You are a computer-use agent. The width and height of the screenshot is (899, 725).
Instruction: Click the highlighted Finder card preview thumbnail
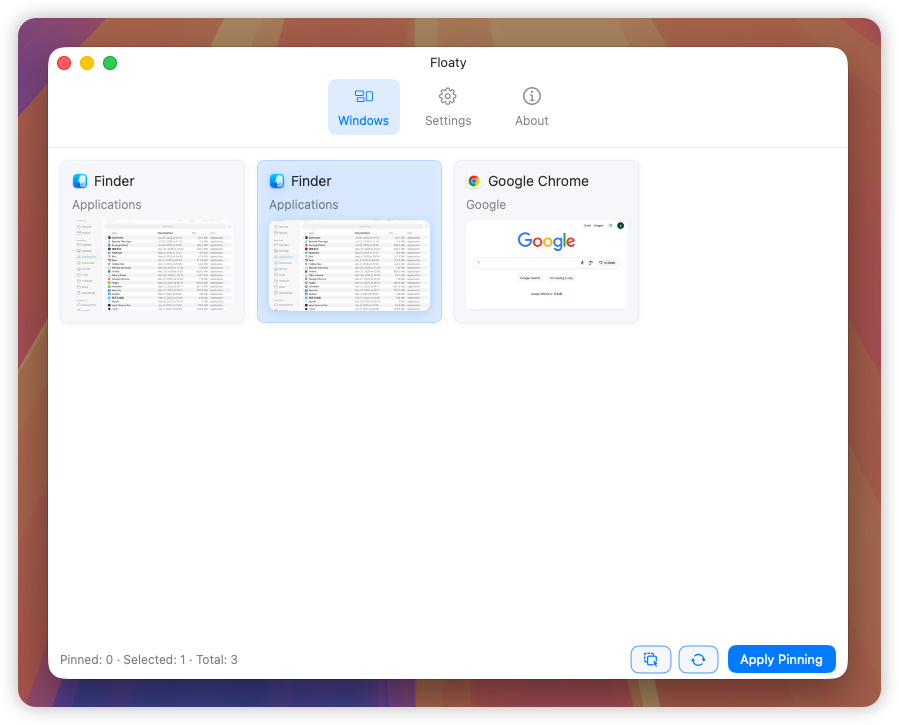pyautogui.click(x=349, y=265)
